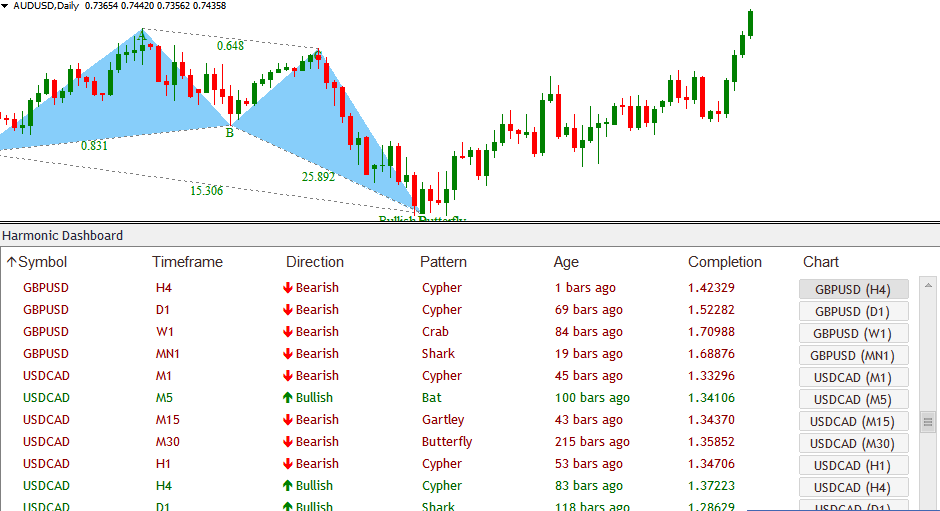Viewport: 940px width, 511px height.
Task: Click the 1.37223 completion value
Action: [712, 486]
